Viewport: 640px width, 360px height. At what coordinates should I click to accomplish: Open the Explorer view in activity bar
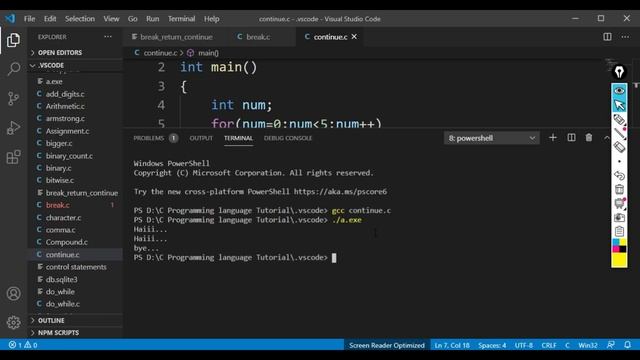[x=13, y=40]
